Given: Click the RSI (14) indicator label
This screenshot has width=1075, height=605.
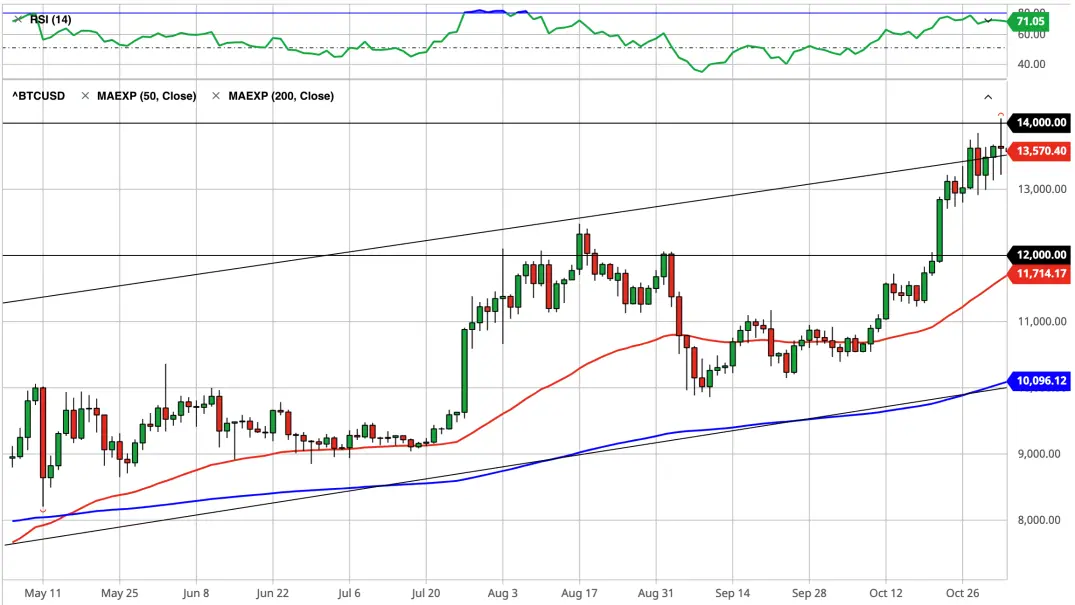Looking at the screenshot, I should pos(51,19).
